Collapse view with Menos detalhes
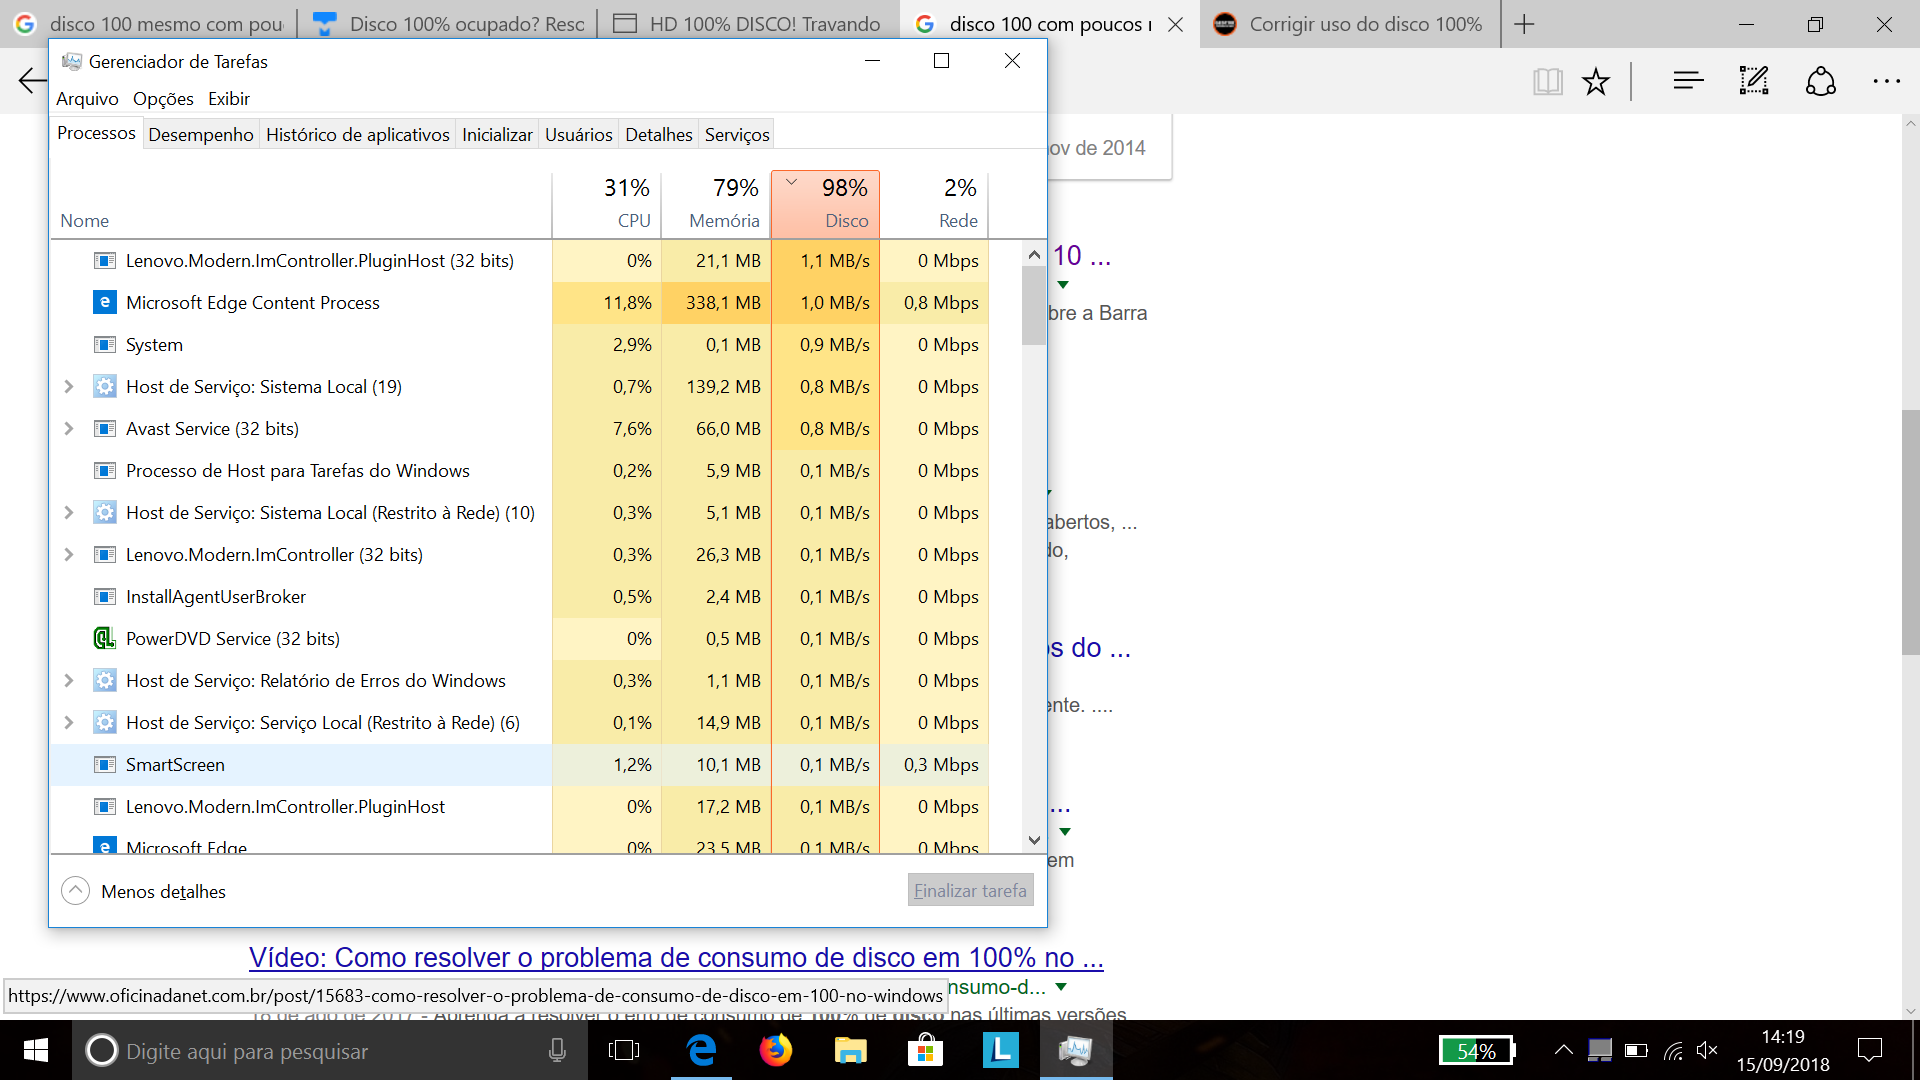The width and height of the screenshot is (1920, 1080). click(144, 891)
